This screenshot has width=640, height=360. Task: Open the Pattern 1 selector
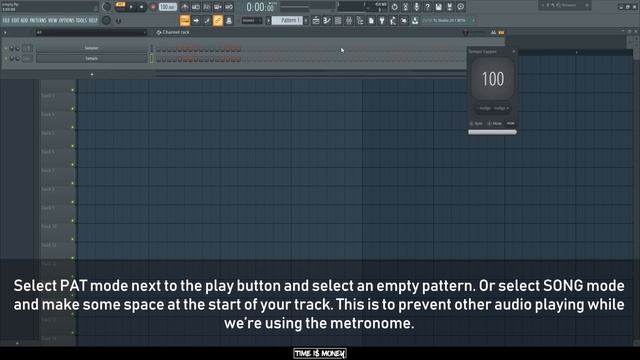tap(287, 20)
